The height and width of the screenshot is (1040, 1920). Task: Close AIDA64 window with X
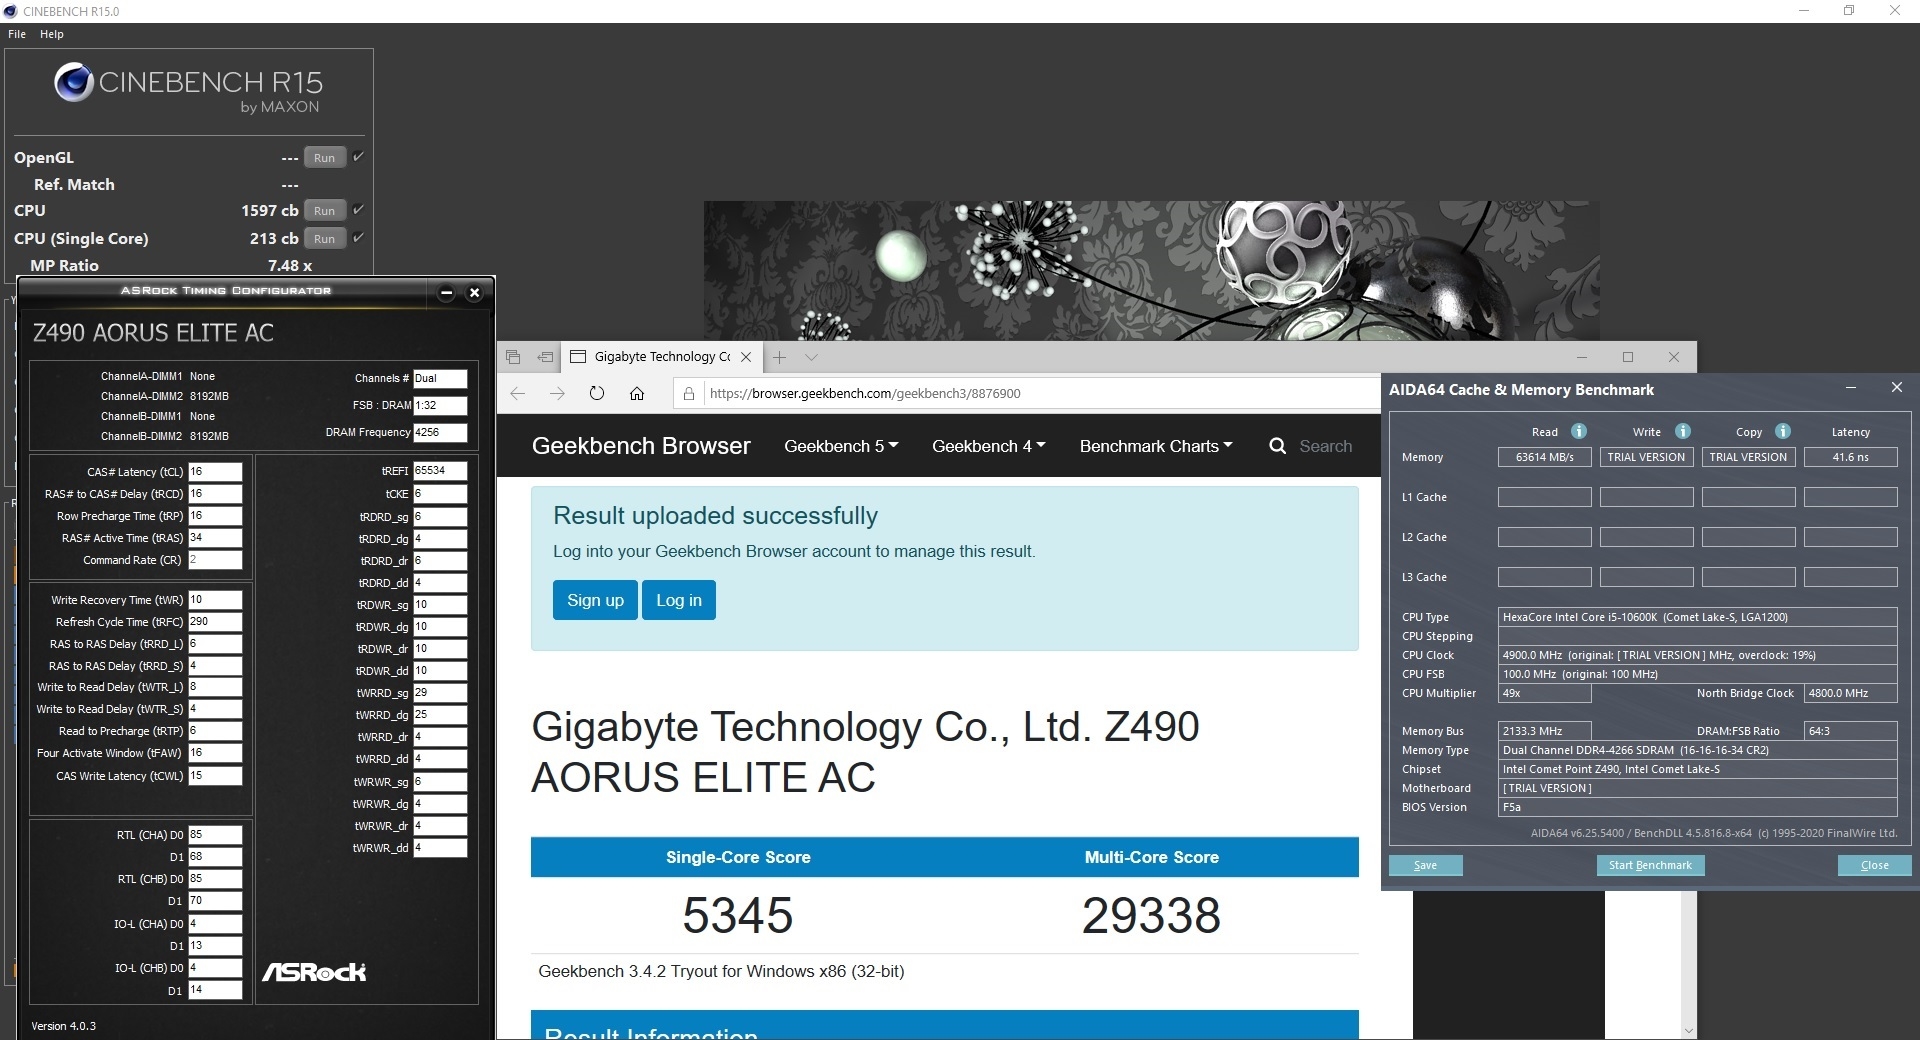click(x=1897, y=388)
